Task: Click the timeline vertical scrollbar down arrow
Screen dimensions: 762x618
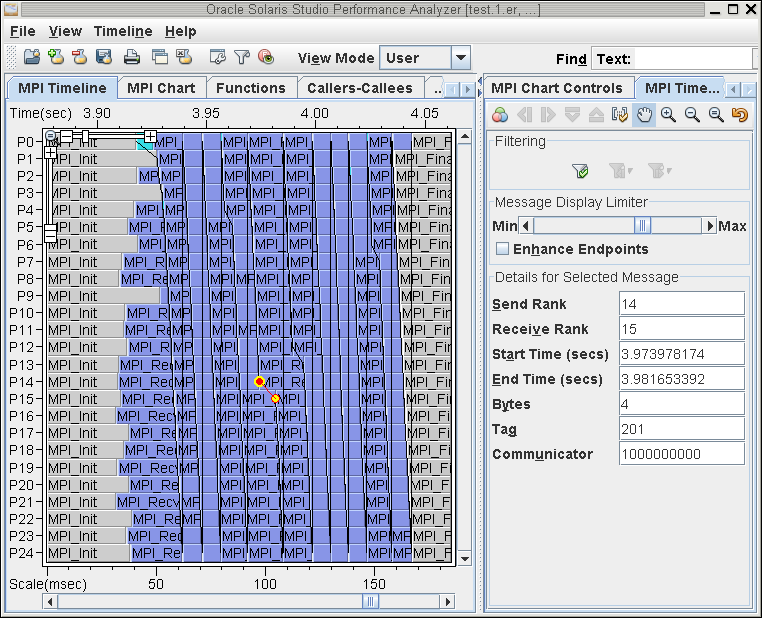Action: point(465,558)
